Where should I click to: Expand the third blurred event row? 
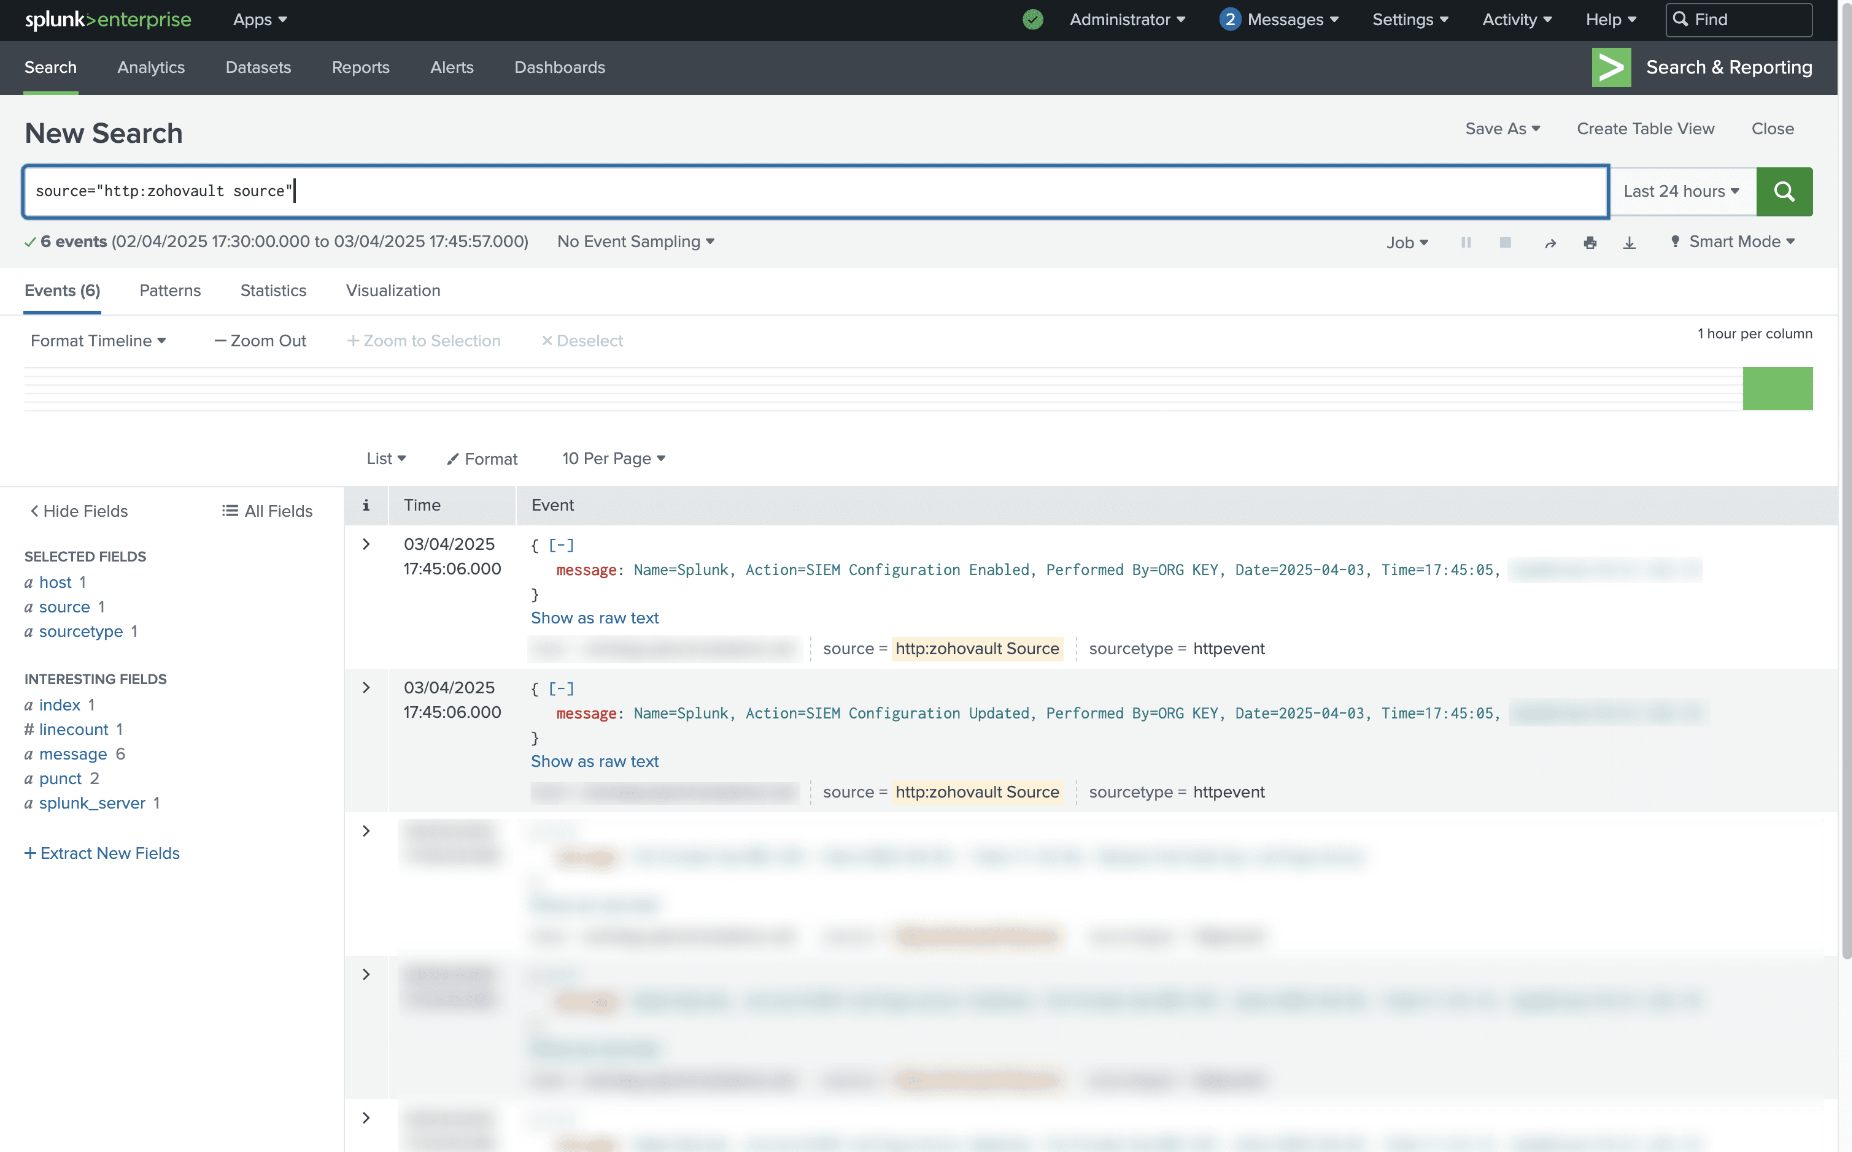point(366,831)
